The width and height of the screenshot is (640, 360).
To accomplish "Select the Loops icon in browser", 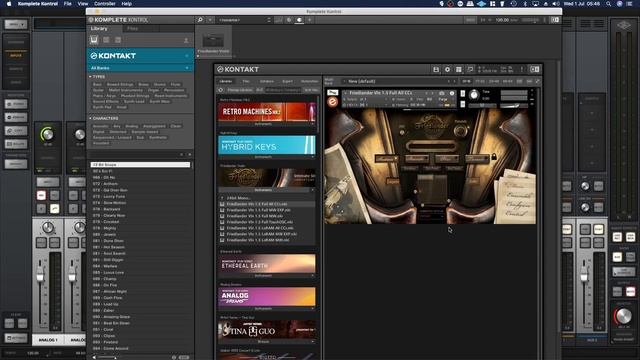I will (x=106, y=40).
